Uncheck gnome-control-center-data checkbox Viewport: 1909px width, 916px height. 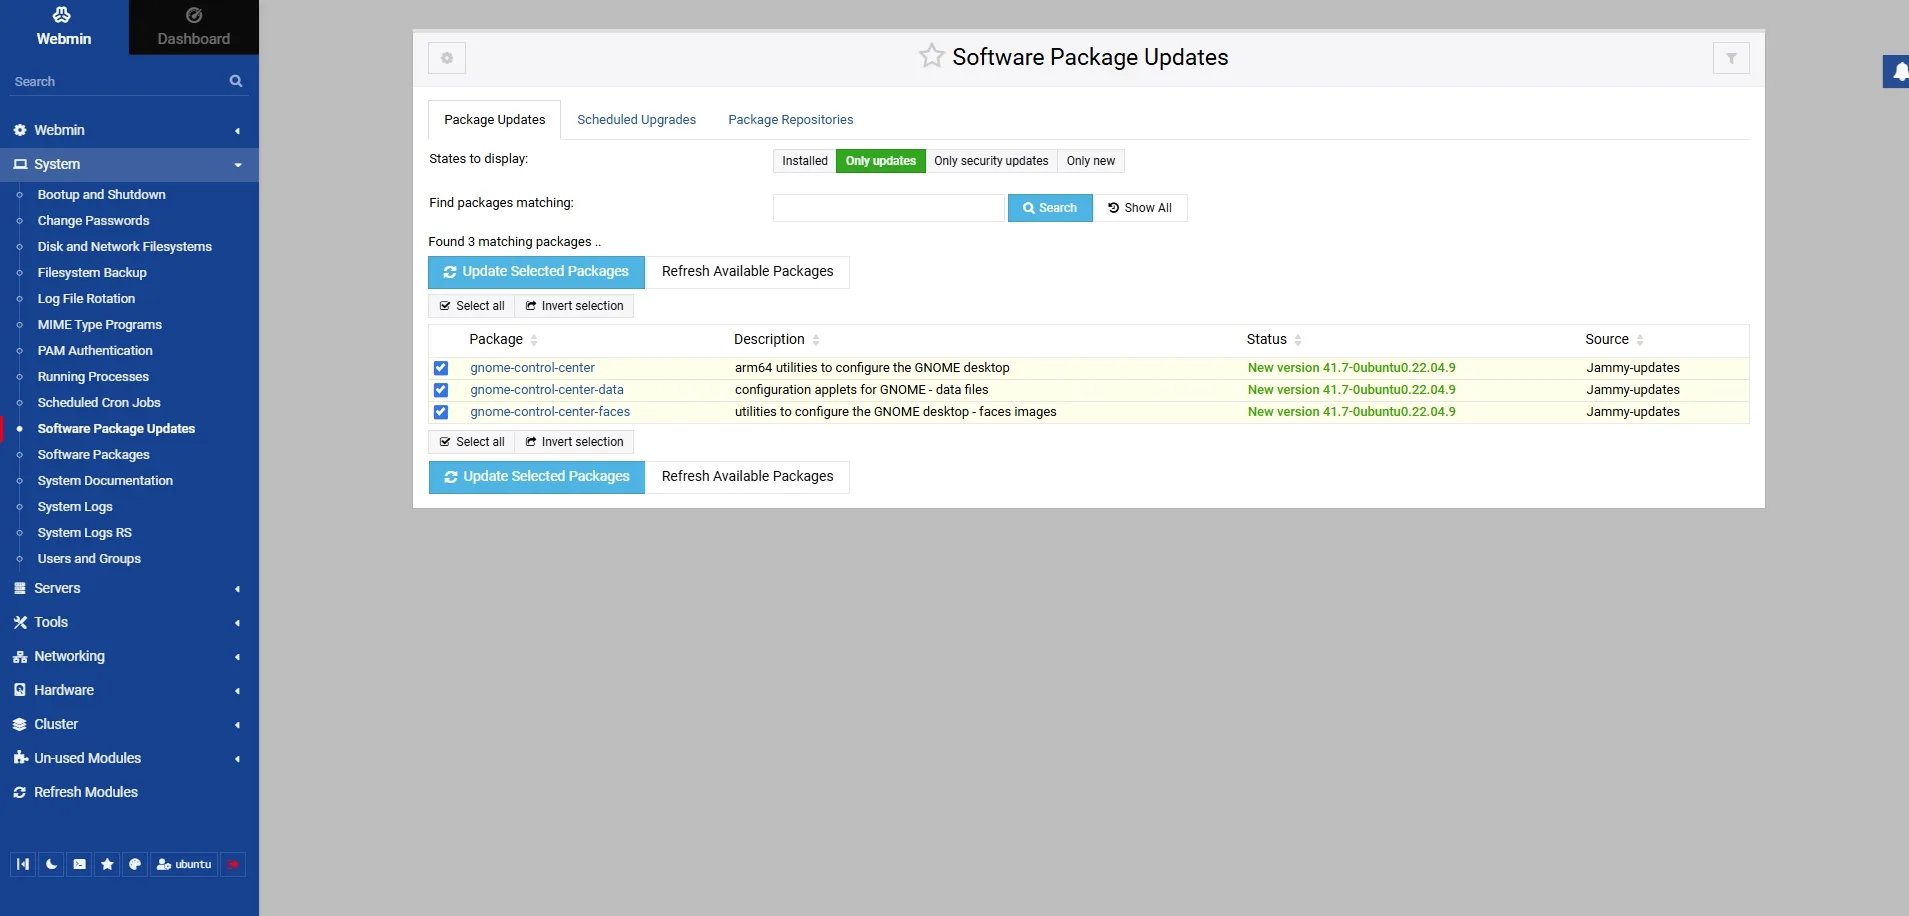tap(441, 390)
